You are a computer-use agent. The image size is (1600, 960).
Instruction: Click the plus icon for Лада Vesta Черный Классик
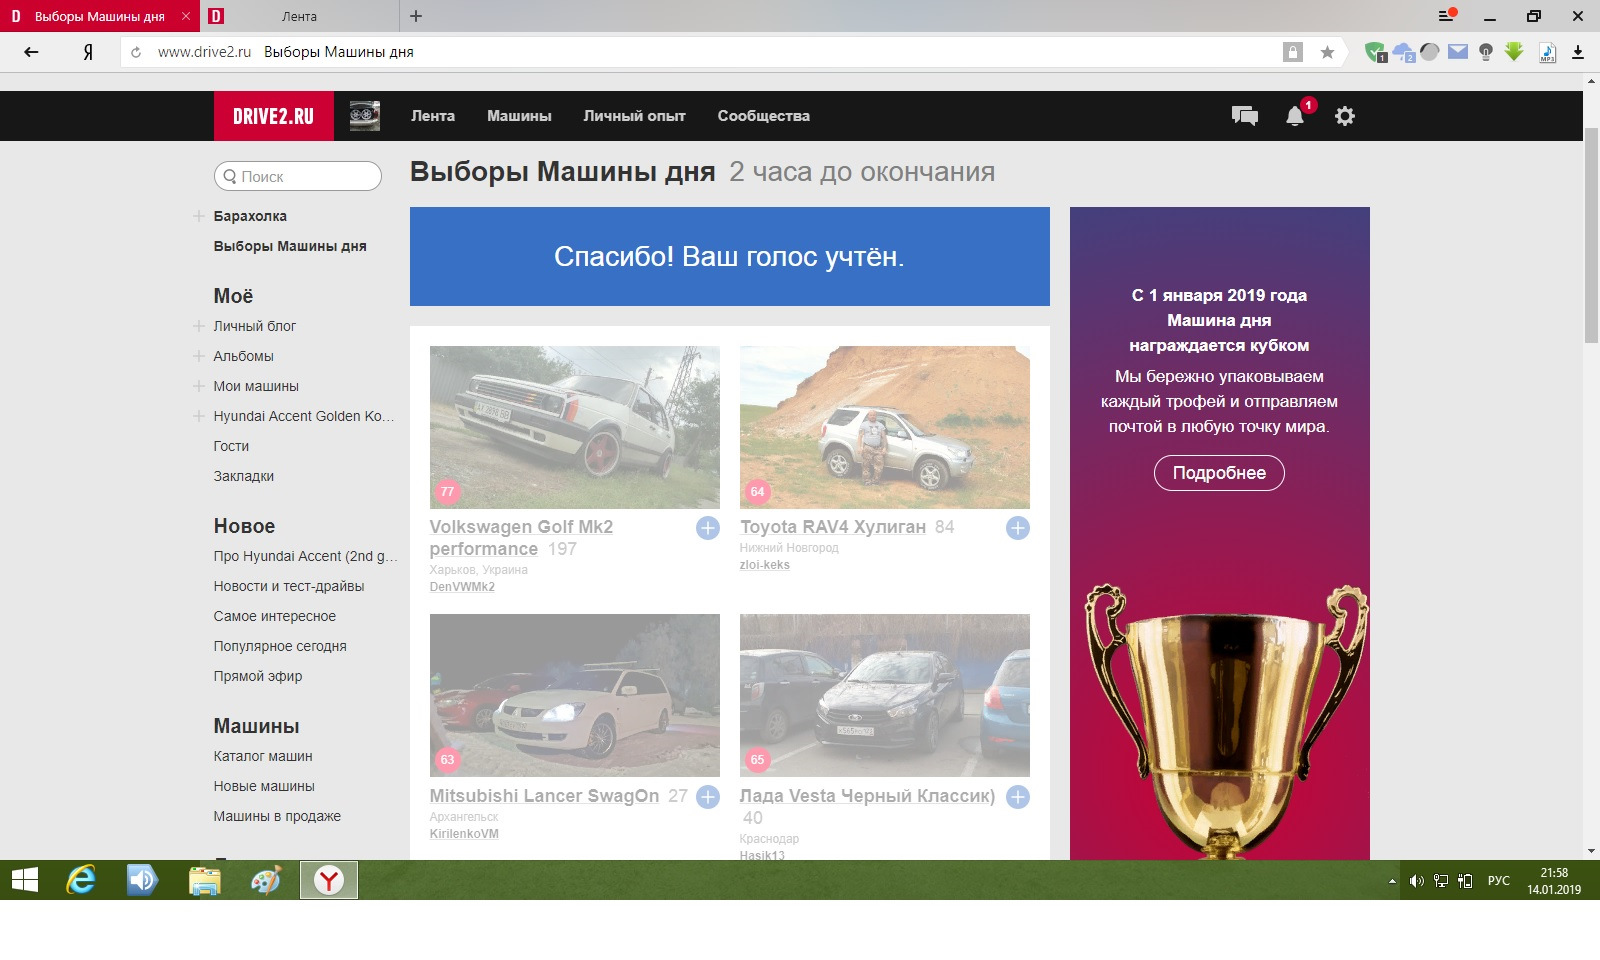click(x=1018, y=797)
